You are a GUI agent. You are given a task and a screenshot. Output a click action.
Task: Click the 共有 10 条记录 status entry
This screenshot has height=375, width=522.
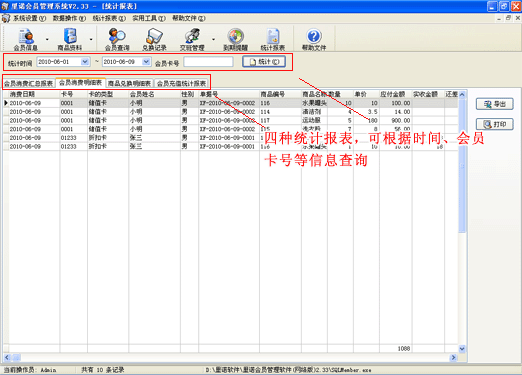(103, 370)
